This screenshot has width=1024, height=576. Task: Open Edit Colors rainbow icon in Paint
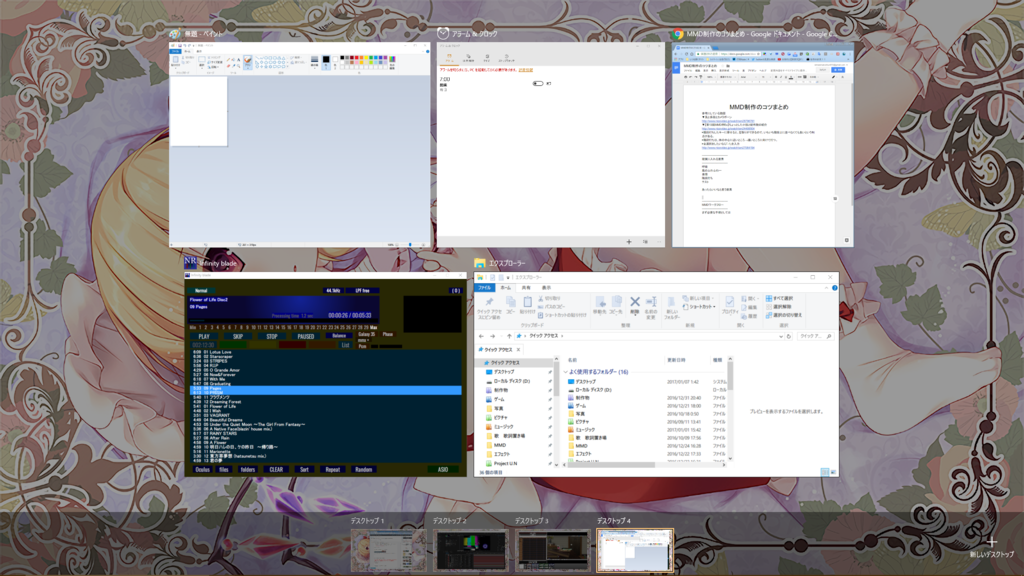pos(392,60)
